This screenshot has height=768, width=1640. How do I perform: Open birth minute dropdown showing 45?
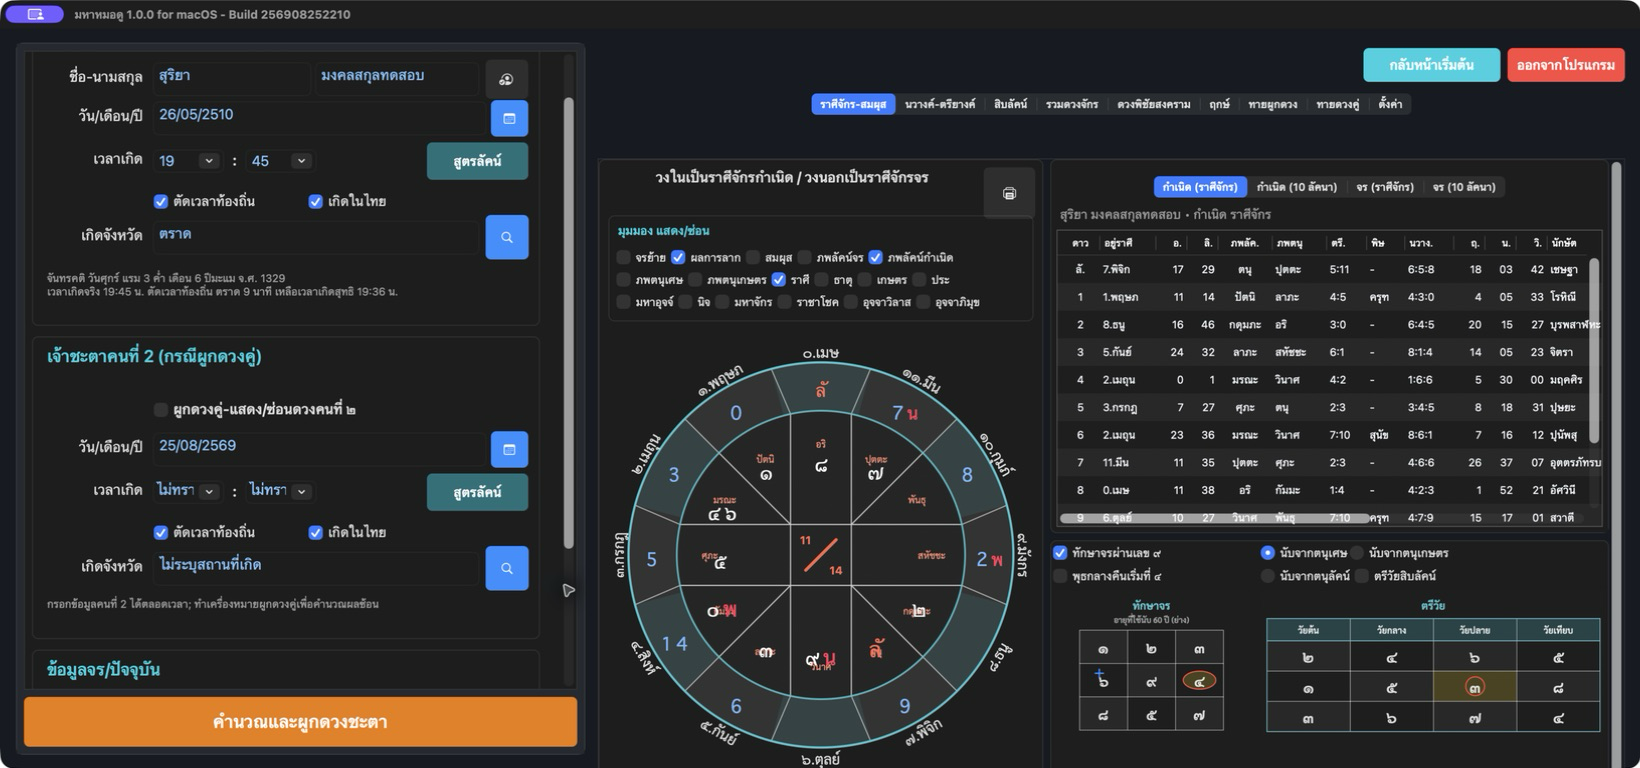click(x=280, y=161)
